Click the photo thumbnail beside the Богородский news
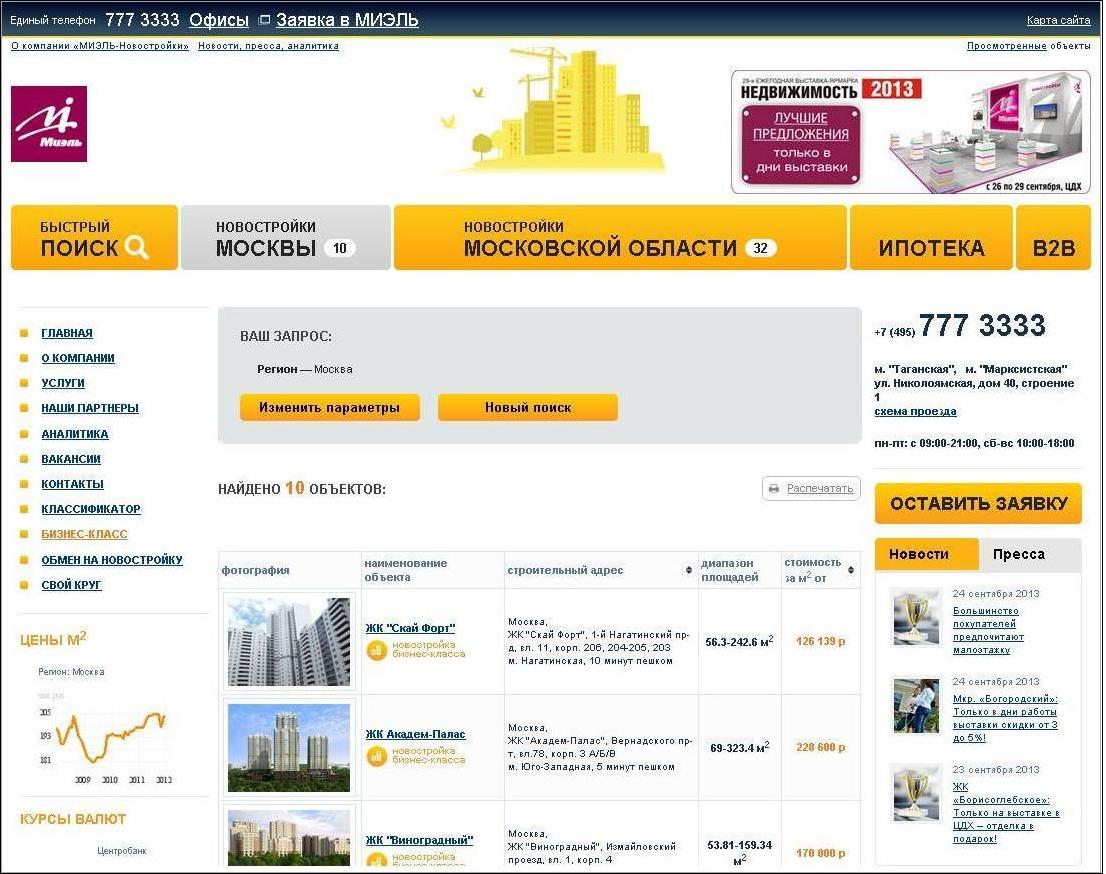This screenshot has width=1106, height=874. point(916,705)
